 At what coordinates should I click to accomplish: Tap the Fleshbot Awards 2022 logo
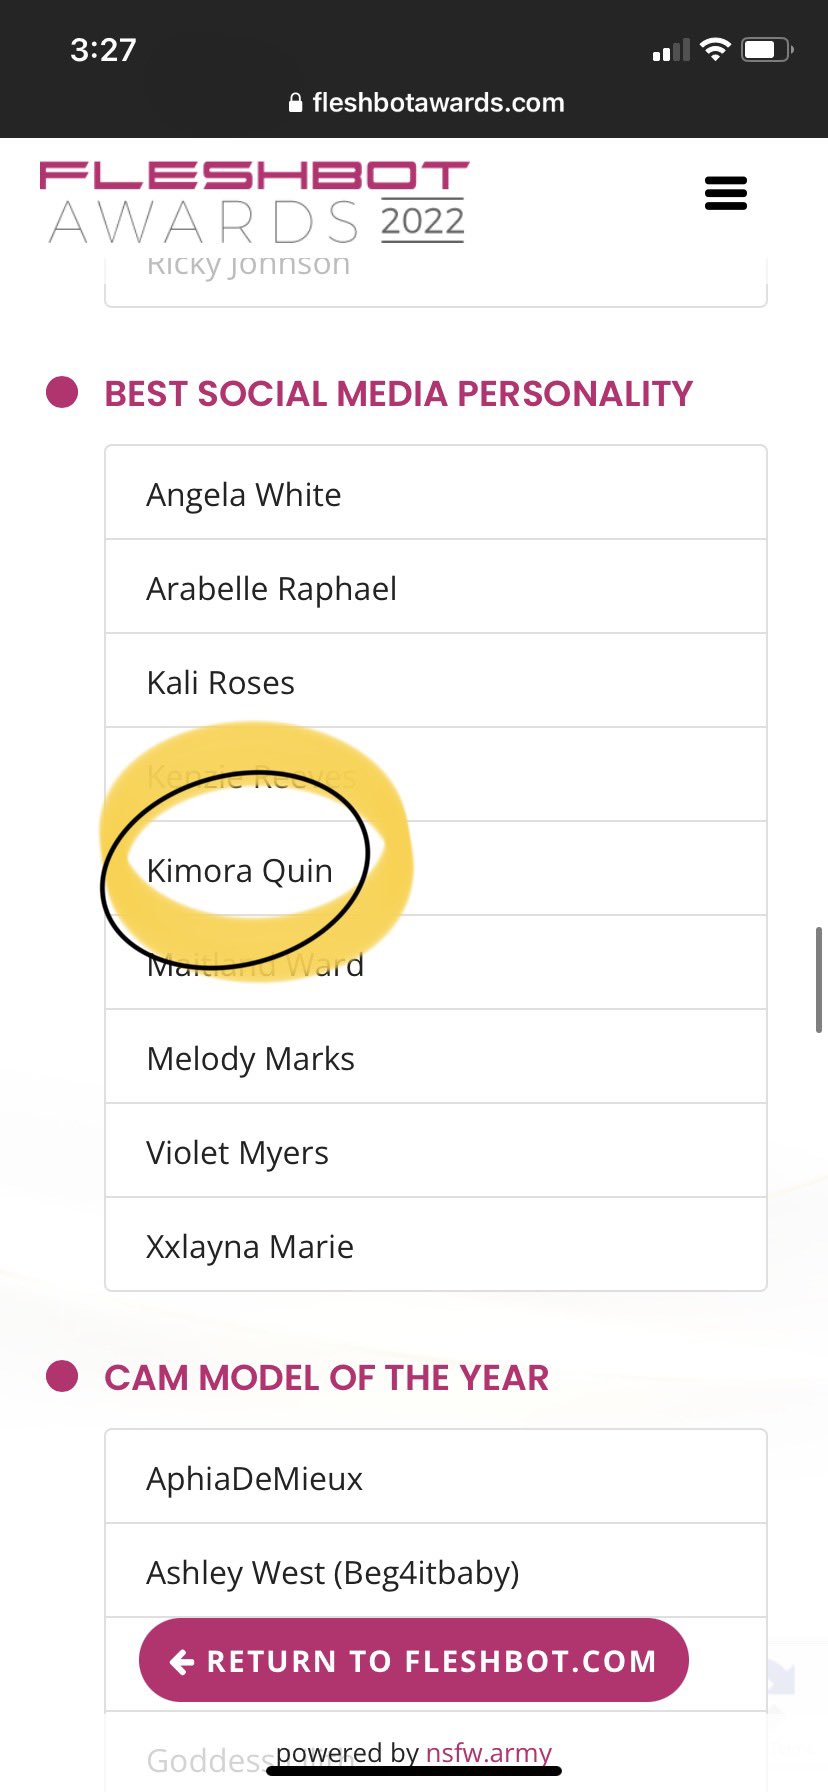tap(254, 203)
